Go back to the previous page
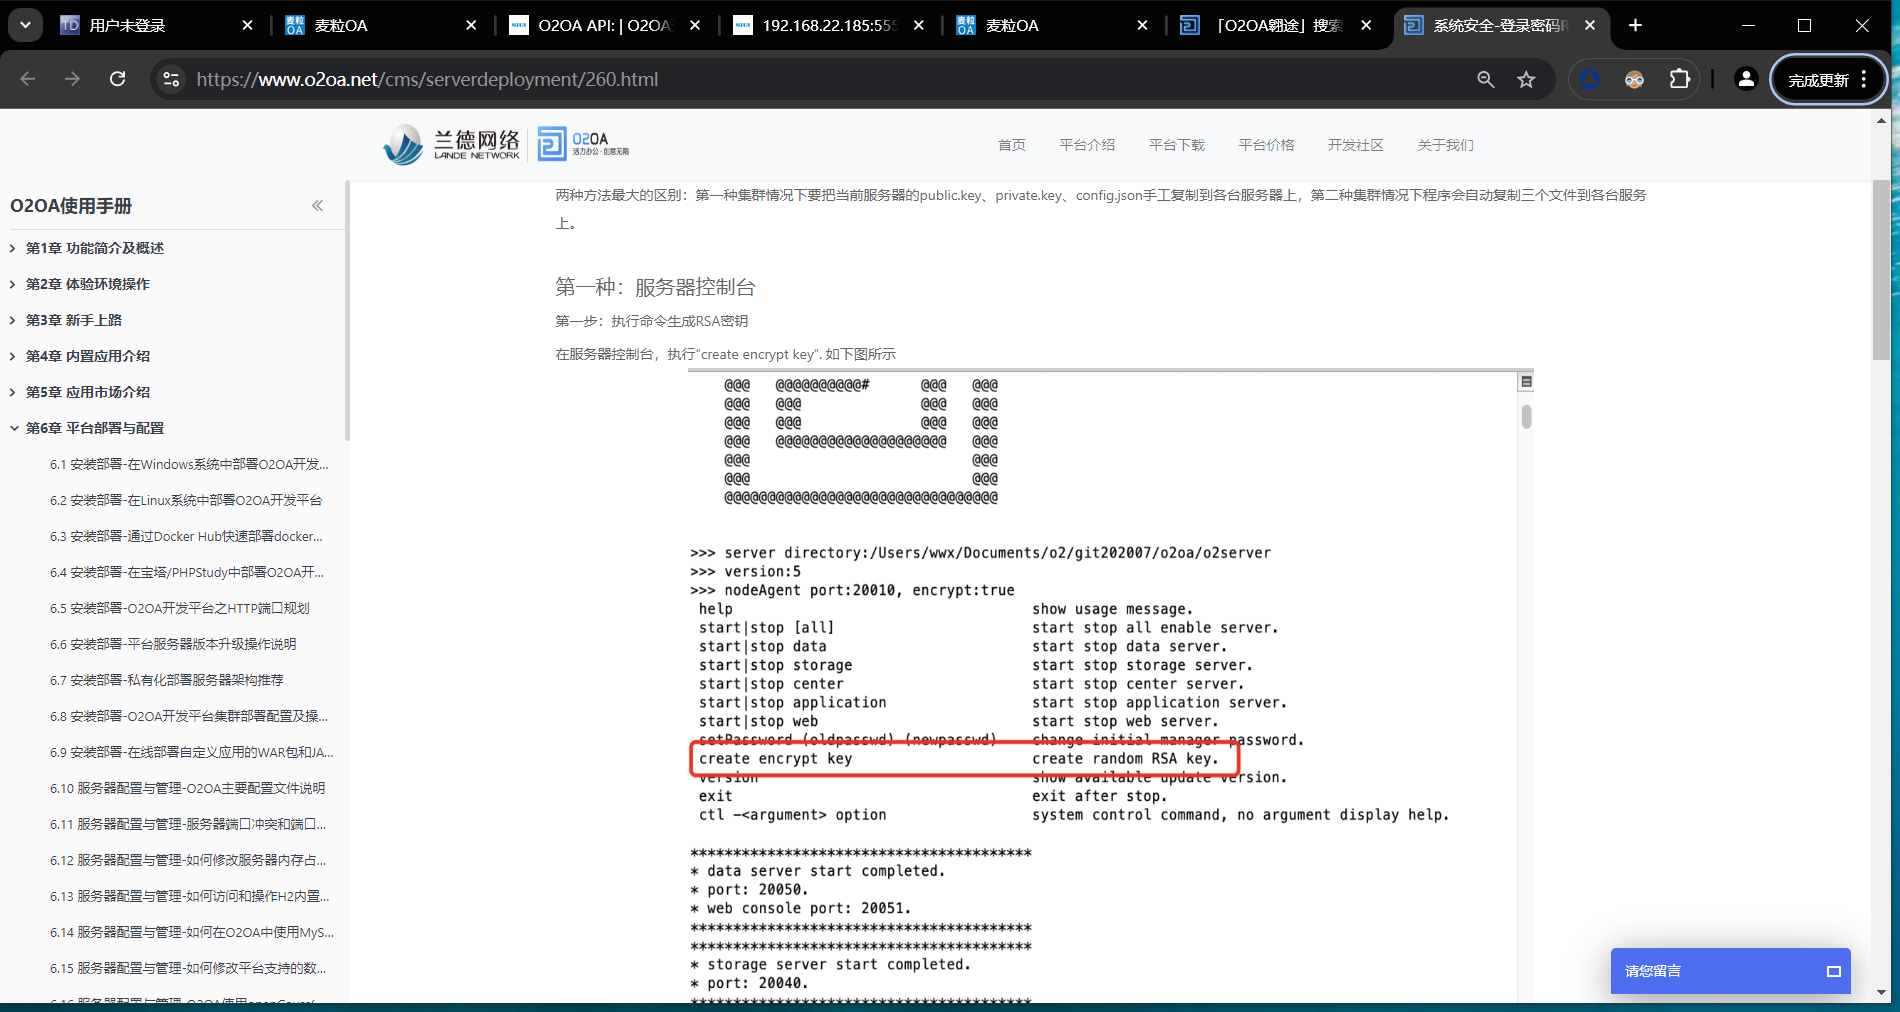 point(28,79)
